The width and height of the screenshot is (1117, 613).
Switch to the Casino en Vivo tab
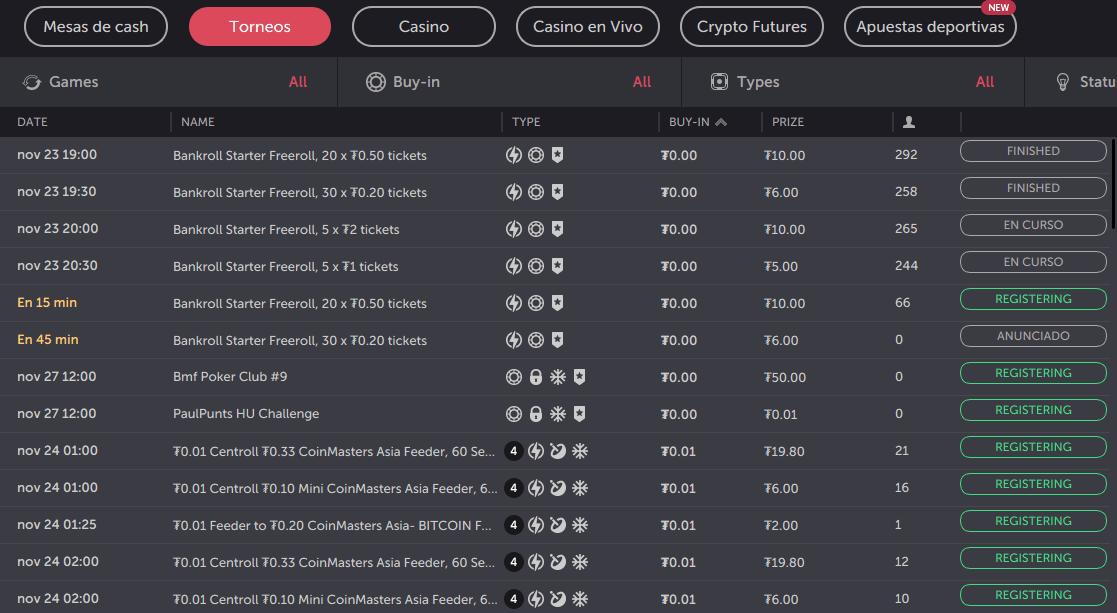coord(588,27)
